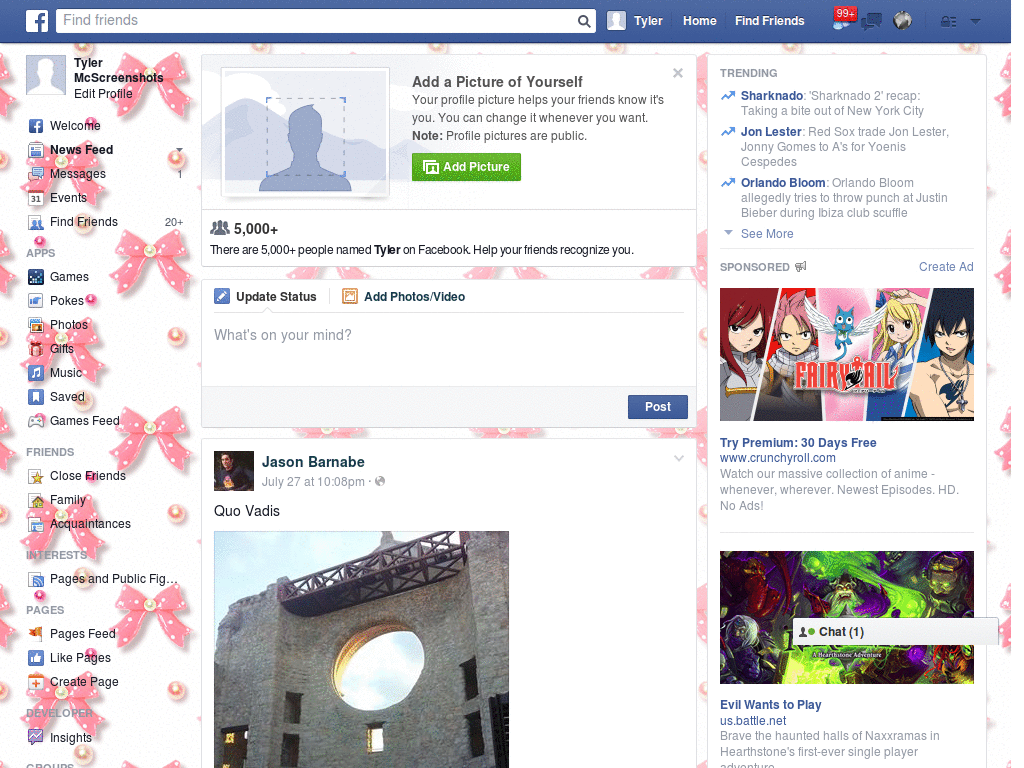
Task: Click the Welcome sidebar icon
Action: pos(36,126)
